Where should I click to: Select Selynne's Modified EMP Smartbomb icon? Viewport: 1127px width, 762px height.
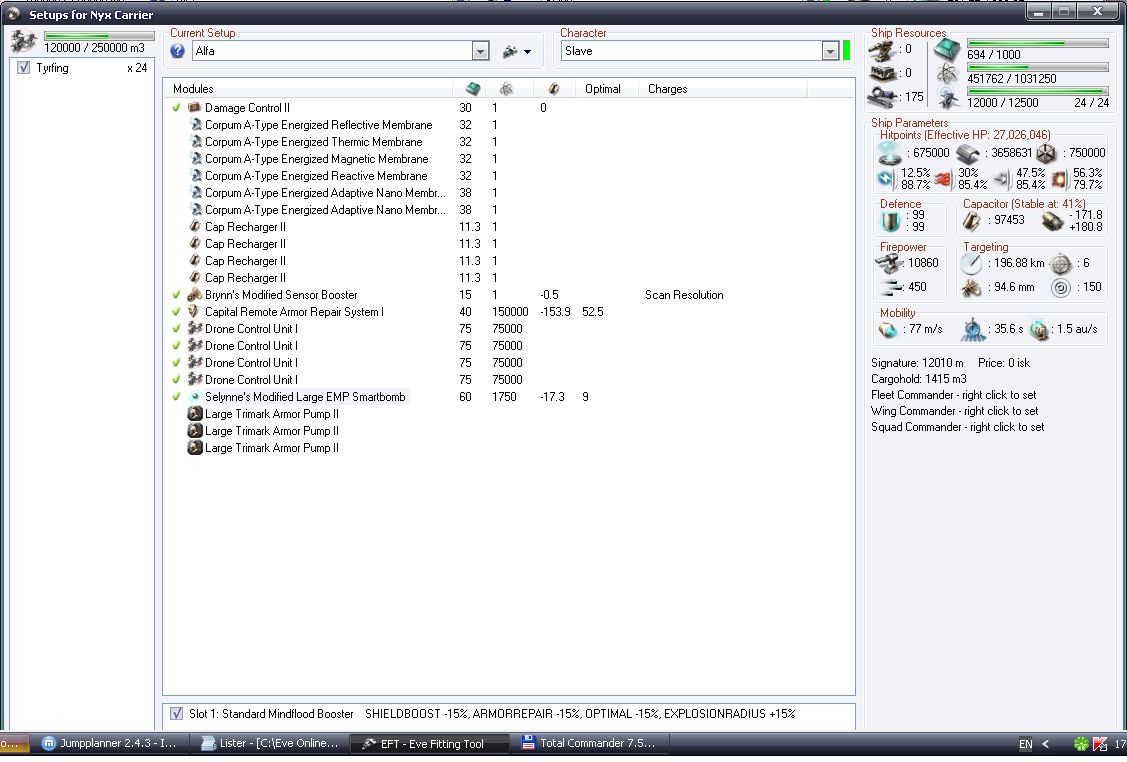point(194,397)
